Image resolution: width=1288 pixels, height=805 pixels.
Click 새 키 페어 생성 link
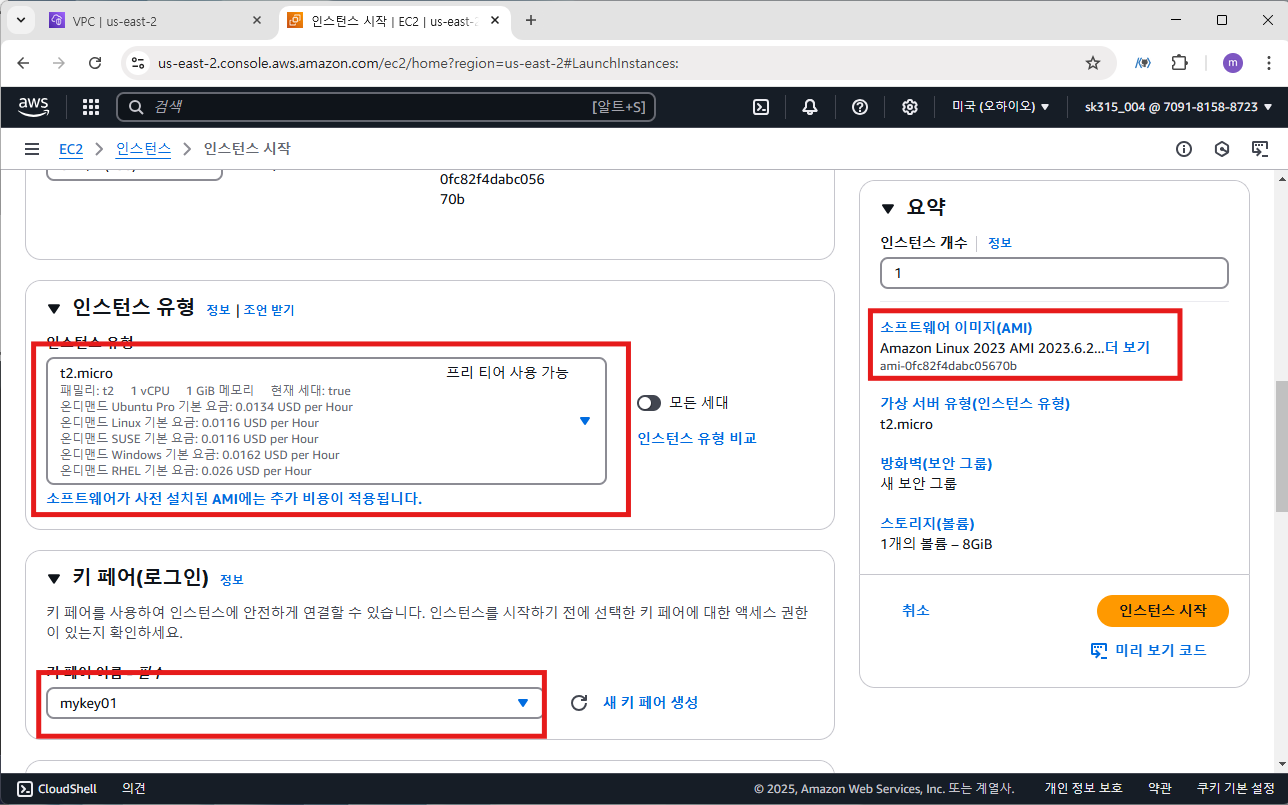pyautogui.click(x=650, y=703)
